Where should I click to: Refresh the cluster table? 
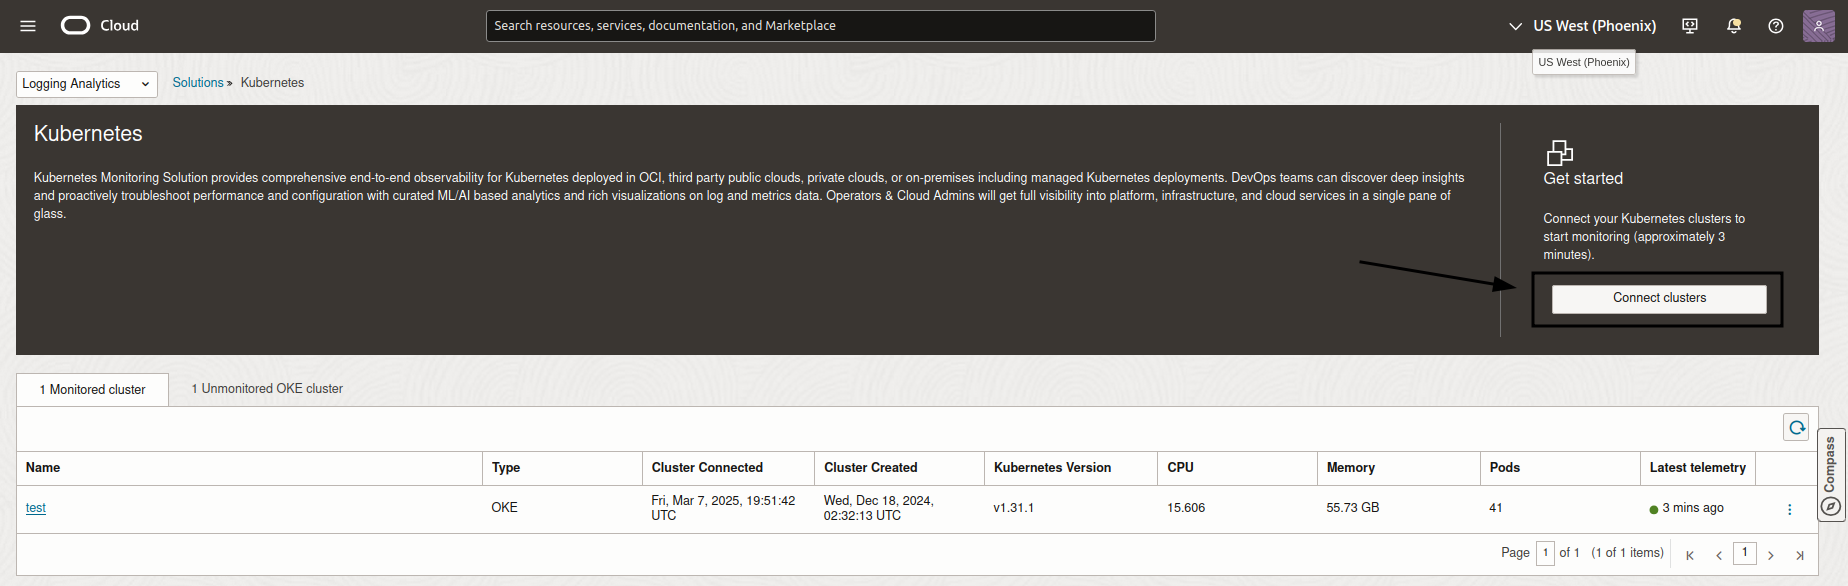(x=1797, y=428)
